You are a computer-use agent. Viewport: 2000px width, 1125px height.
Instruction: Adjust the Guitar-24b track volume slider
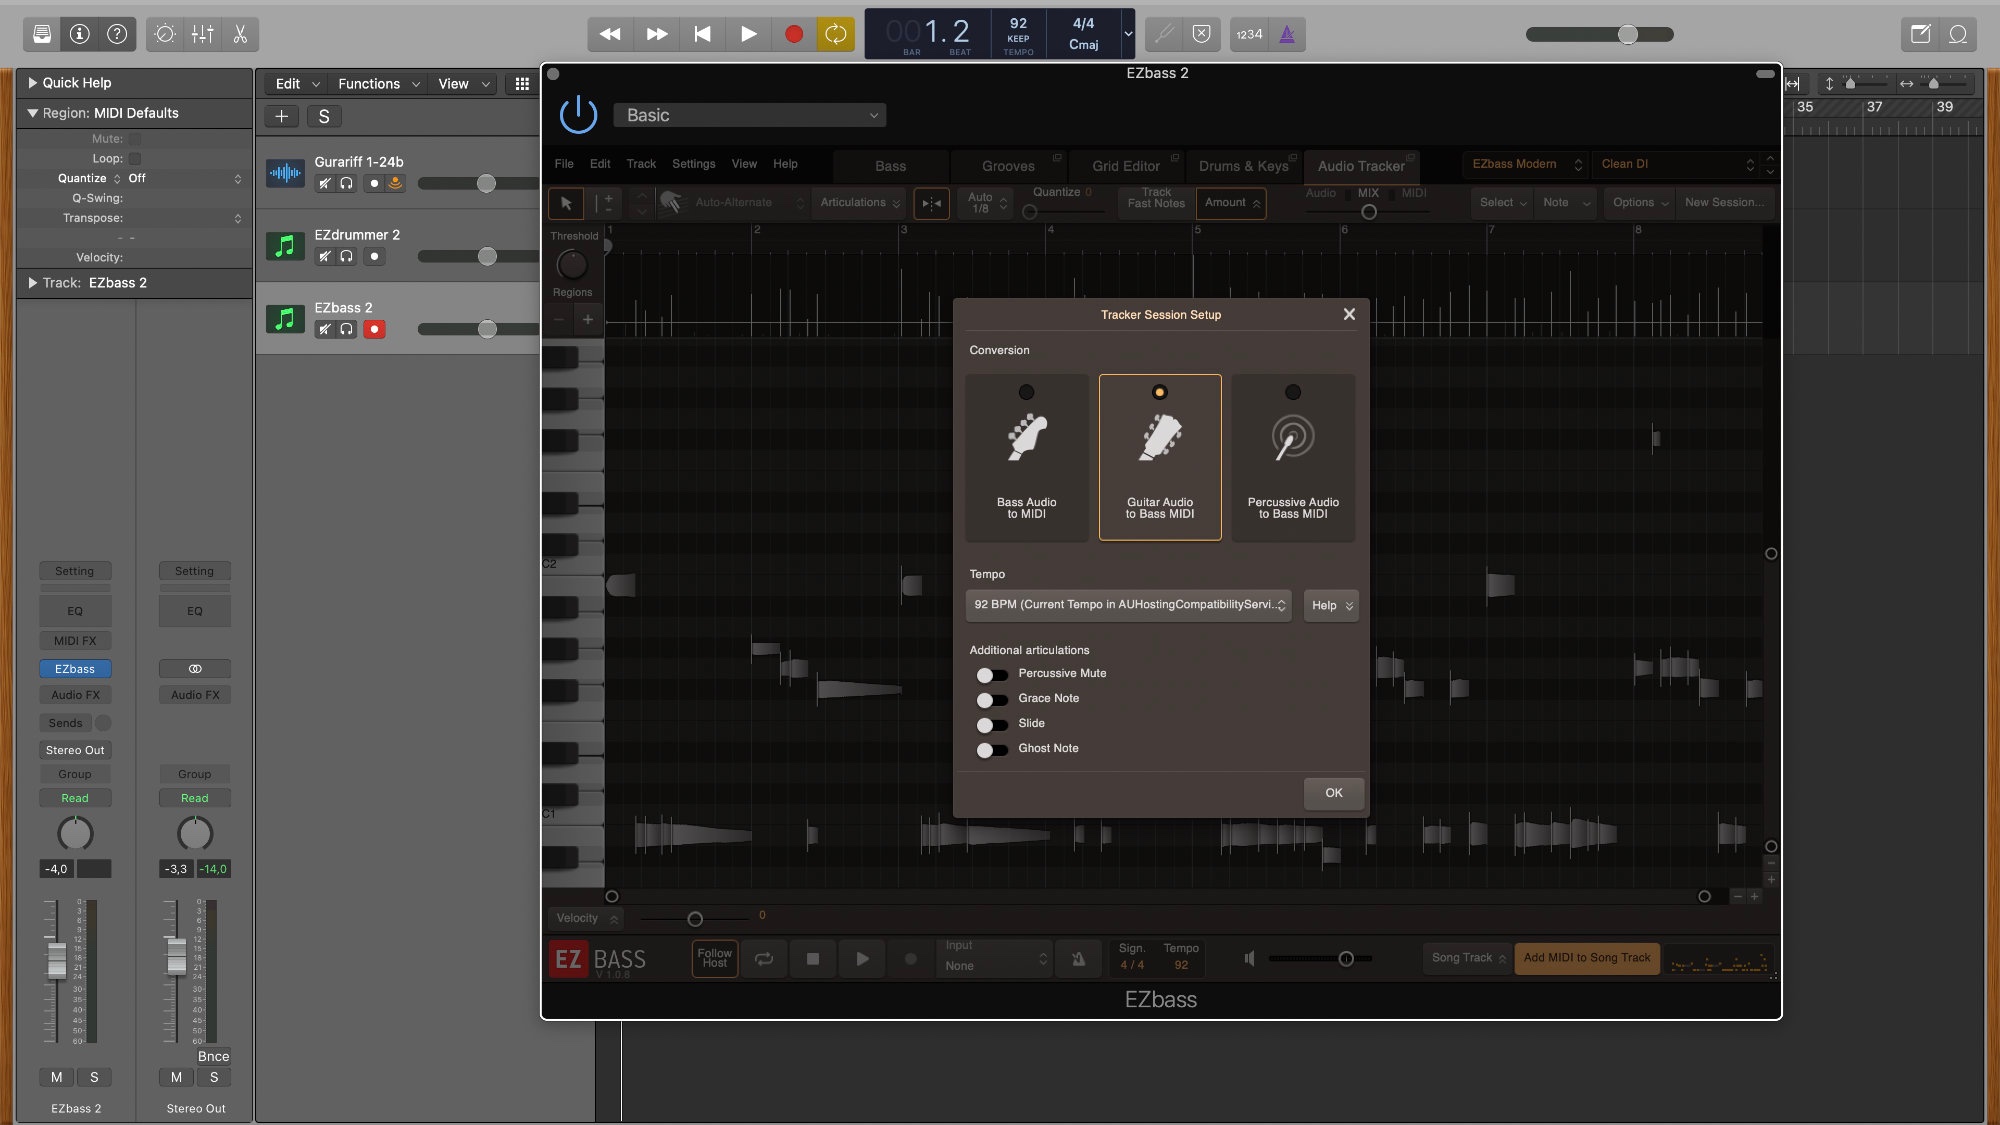click(486, 183)
